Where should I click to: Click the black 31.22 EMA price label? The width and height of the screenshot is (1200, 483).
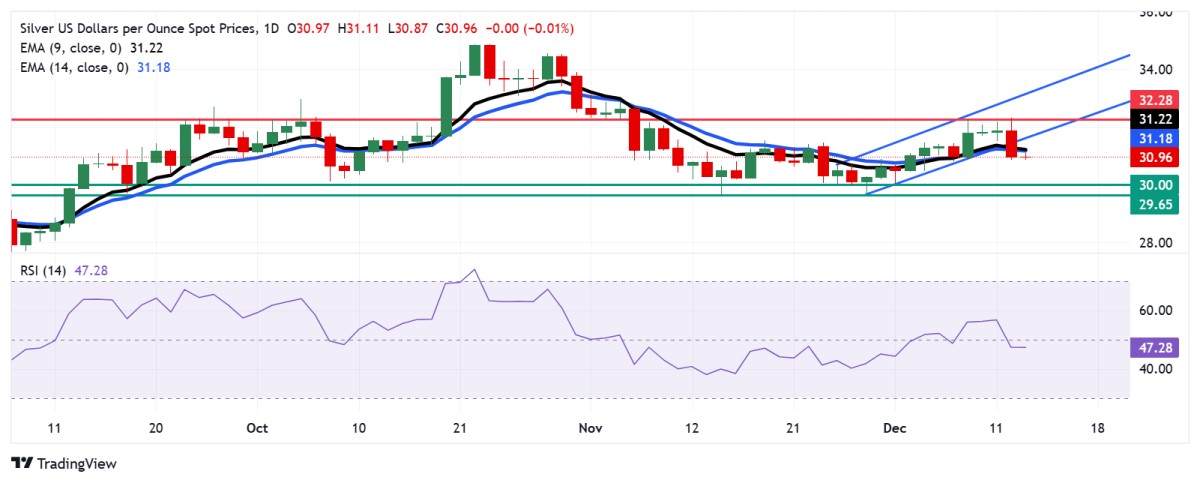click(1155, 119)
